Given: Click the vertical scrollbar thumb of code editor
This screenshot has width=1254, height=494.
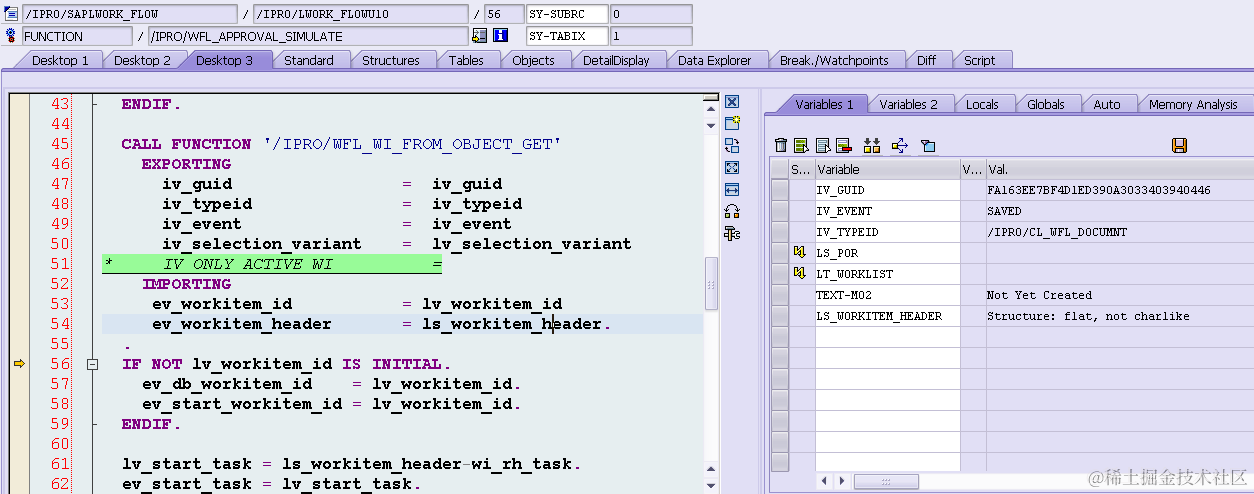Looking at the screenshot, I should tap(711, 283).
